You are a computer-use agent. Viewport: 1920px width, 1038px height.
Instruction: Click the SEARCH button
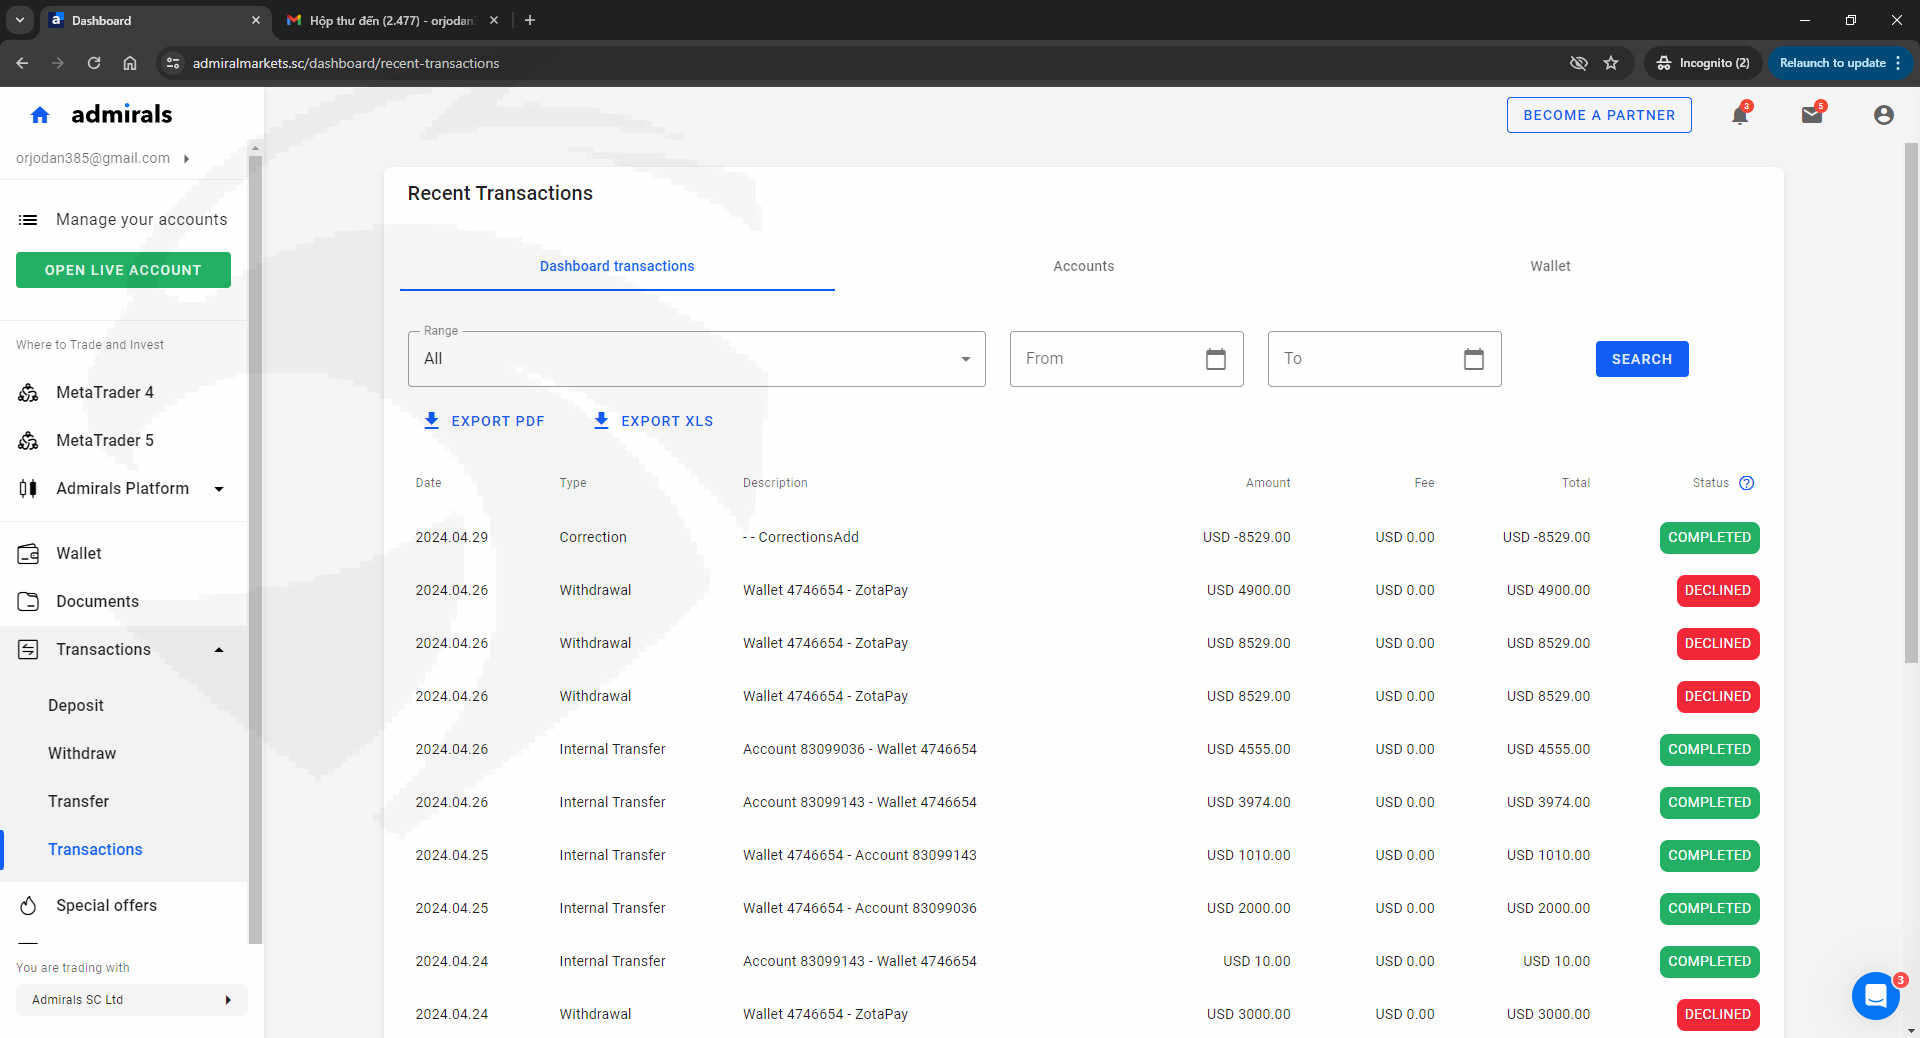tap(1642, 359)
